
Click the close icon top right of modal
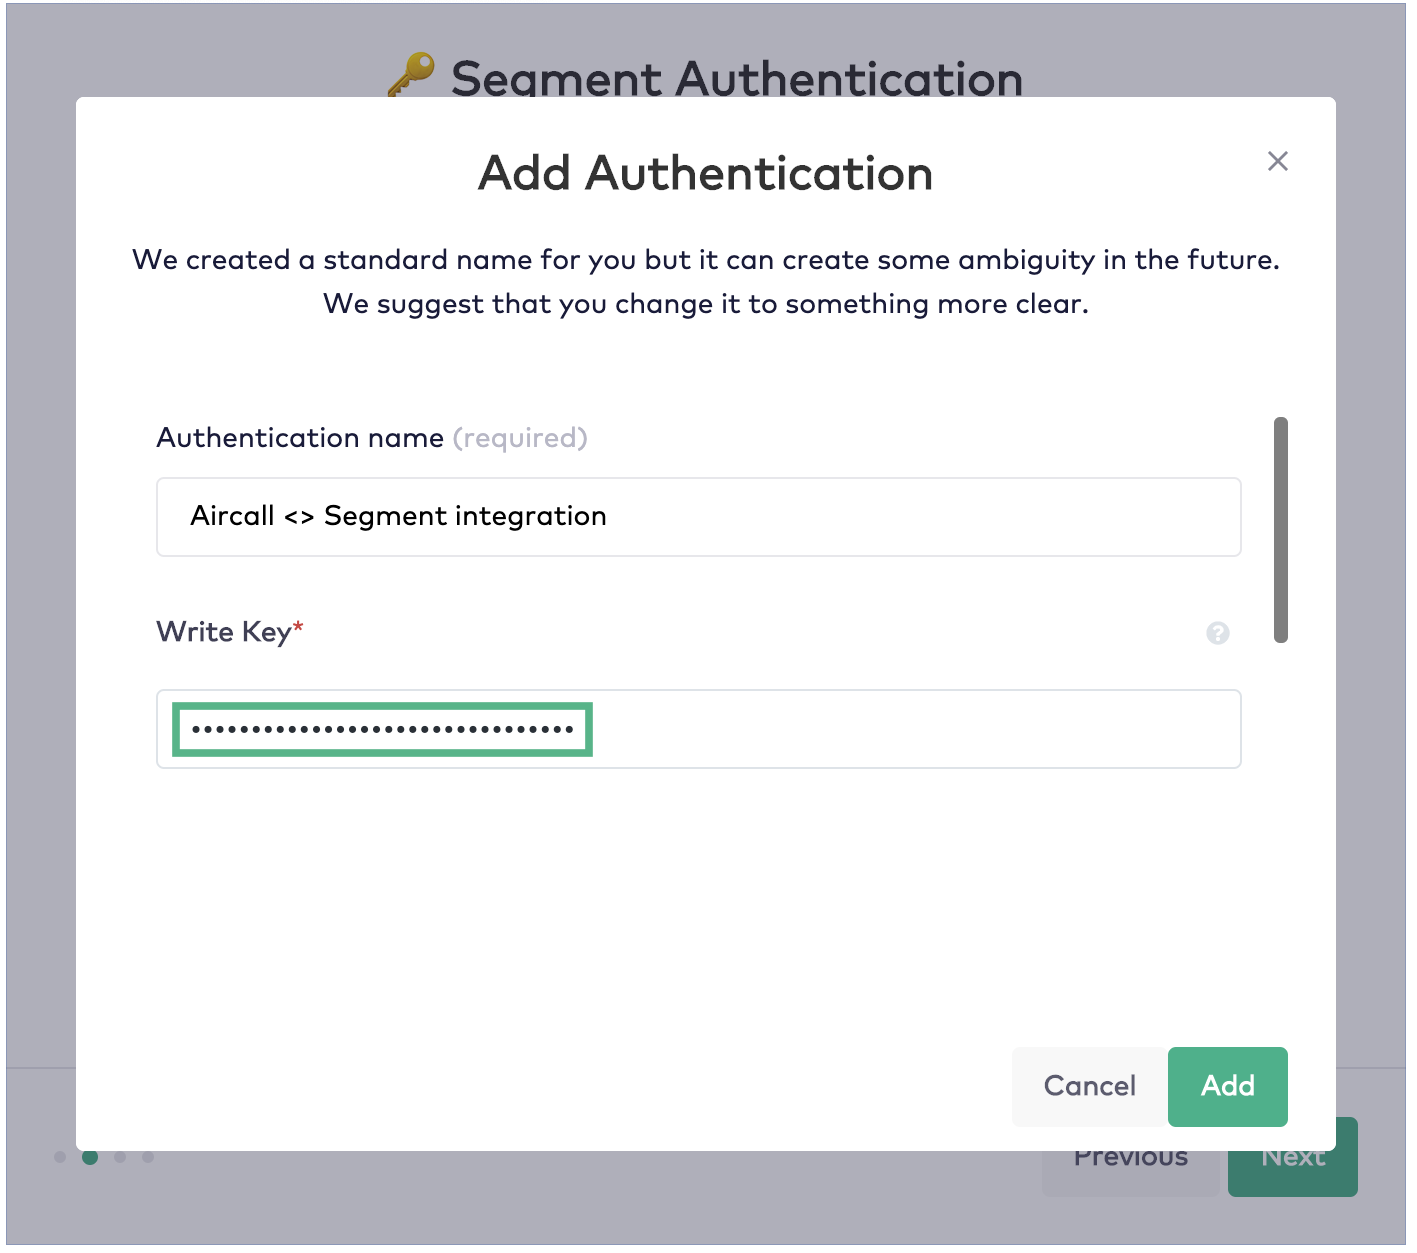pyautogui.click(x=1277, y=161)
